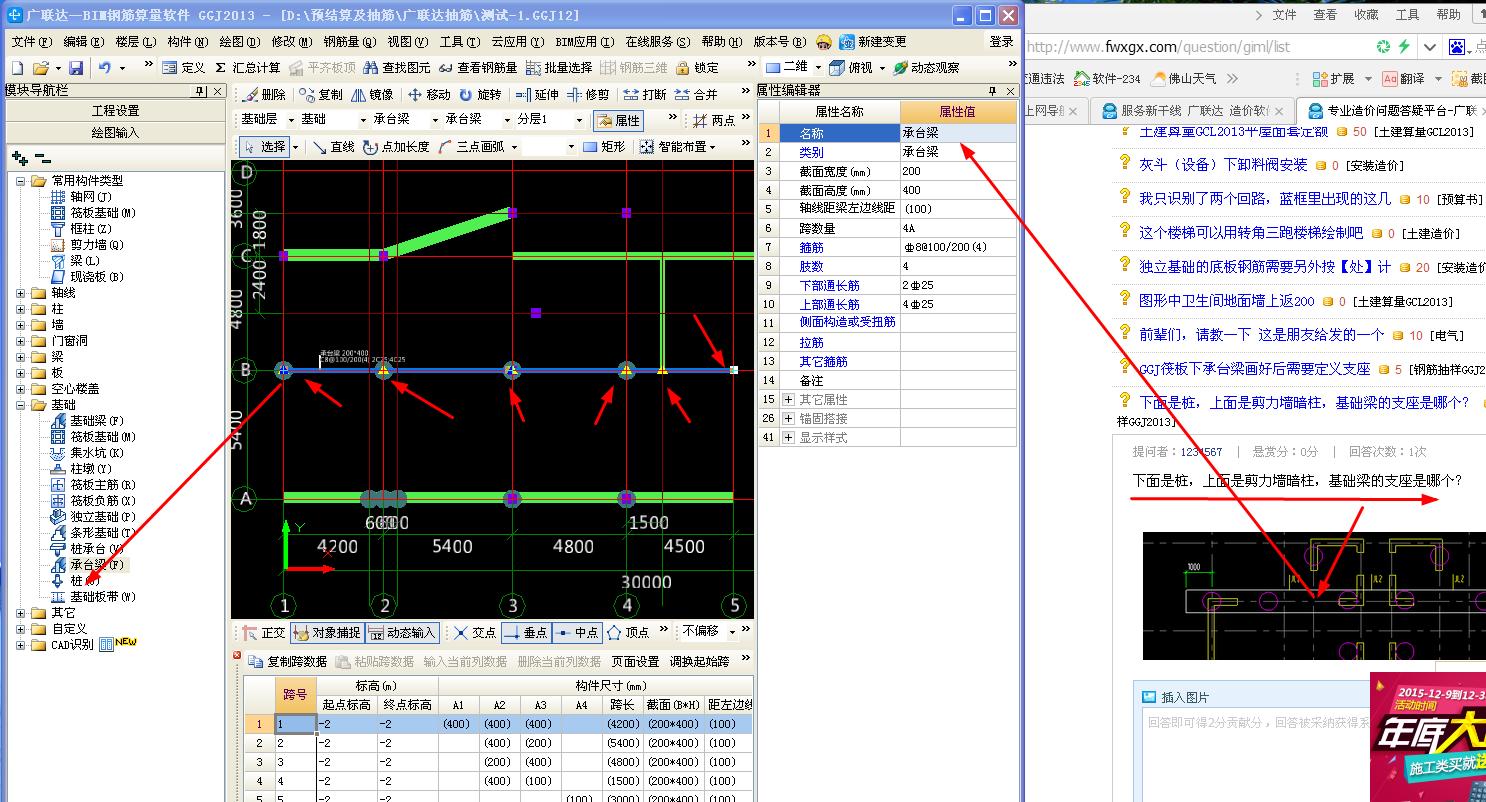The width and height of the screenshot is (1486, 802).
Task: Click the Undo arrow icon
Action: [105, 67]
